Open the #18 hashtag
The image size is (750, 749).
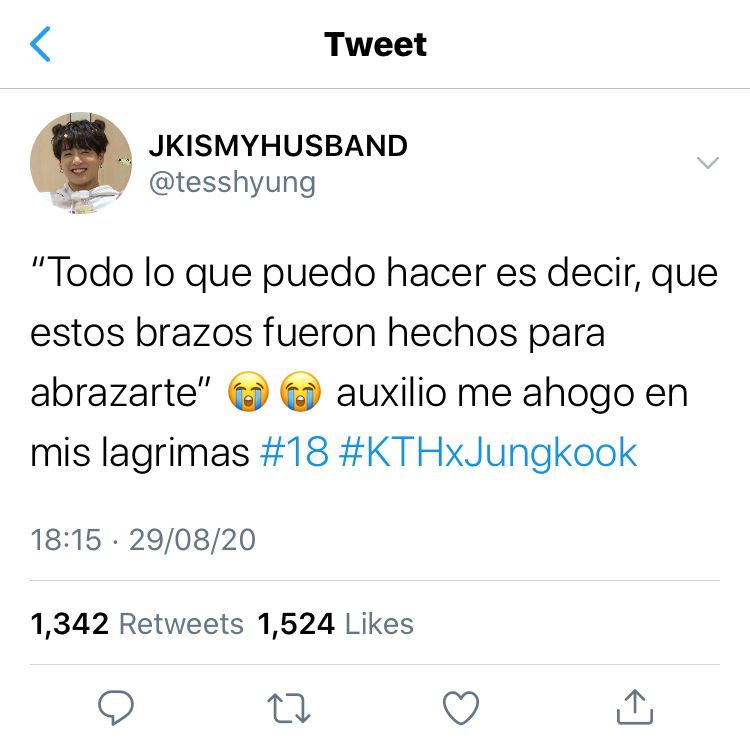294,452
